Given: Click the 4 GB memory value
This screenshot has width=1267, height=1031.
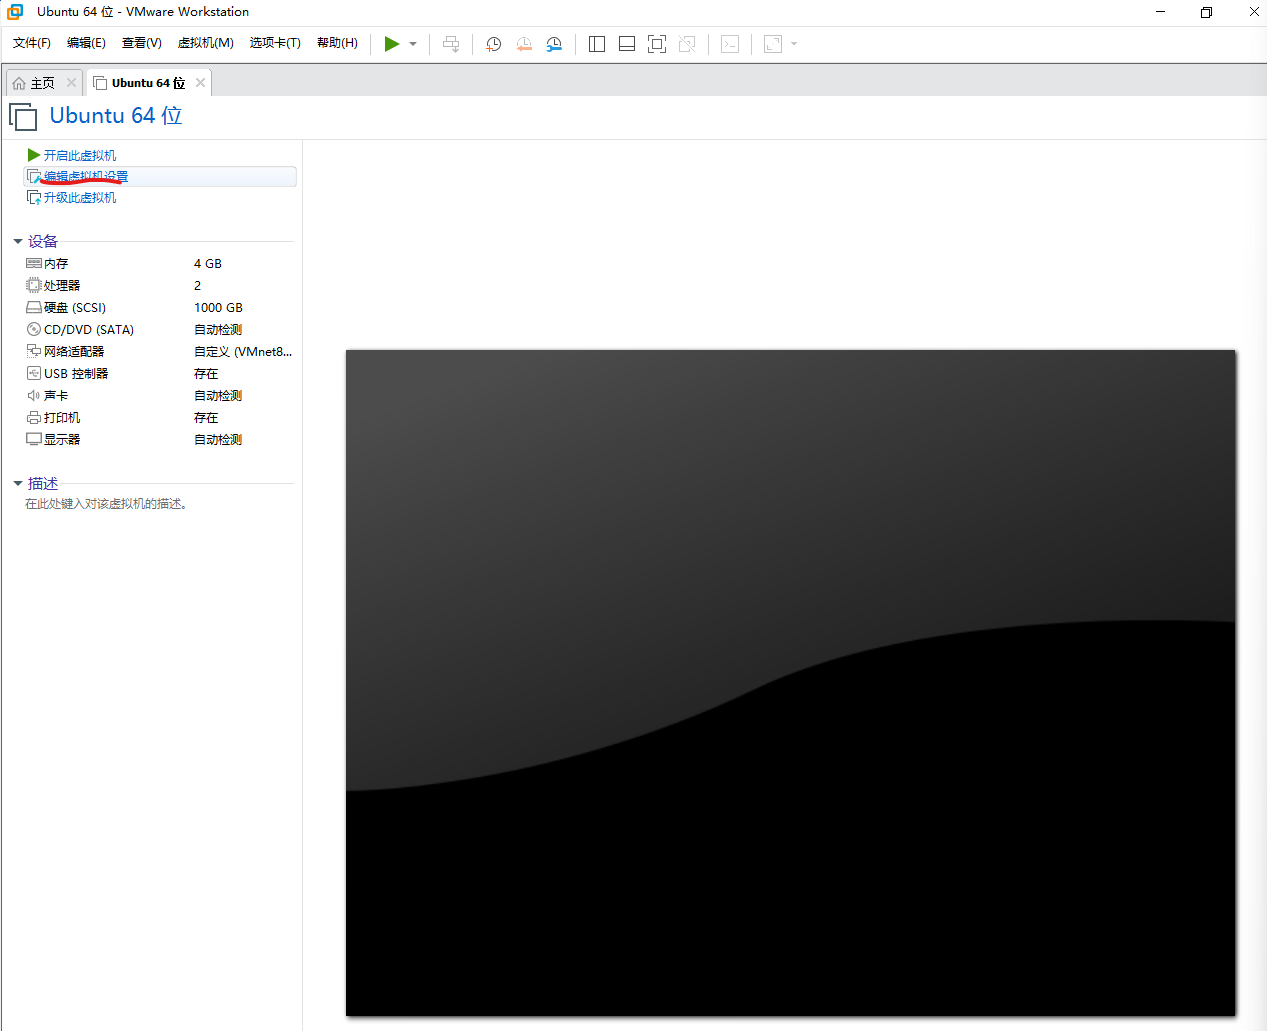Looking at the screenshot, I should coord(208,263).
